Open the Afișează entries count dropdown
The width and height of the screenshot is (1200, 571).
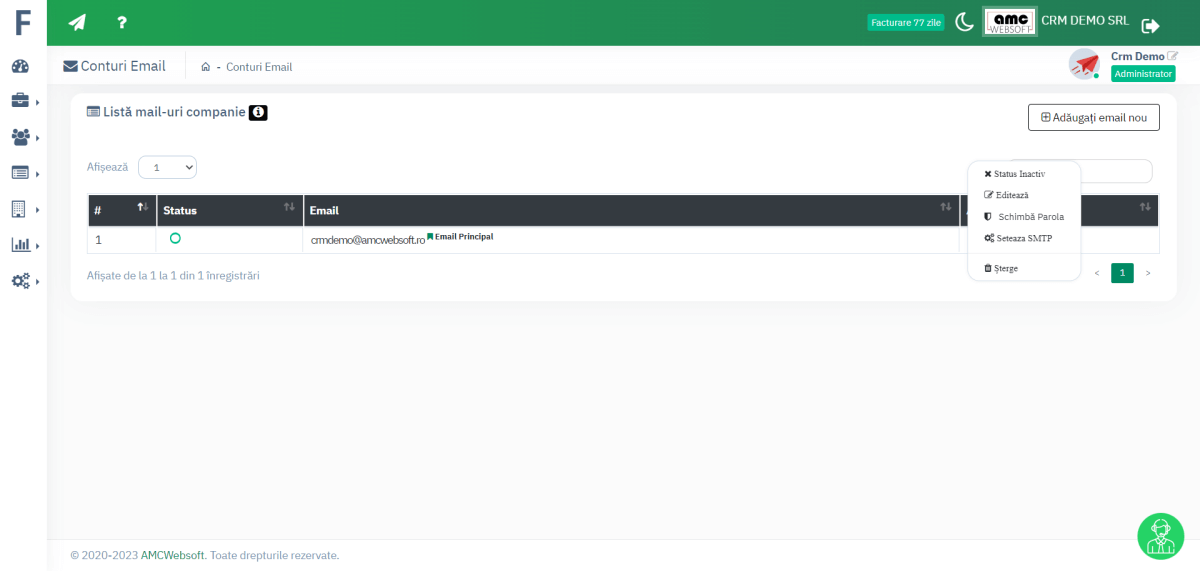[x=167, y=167]
